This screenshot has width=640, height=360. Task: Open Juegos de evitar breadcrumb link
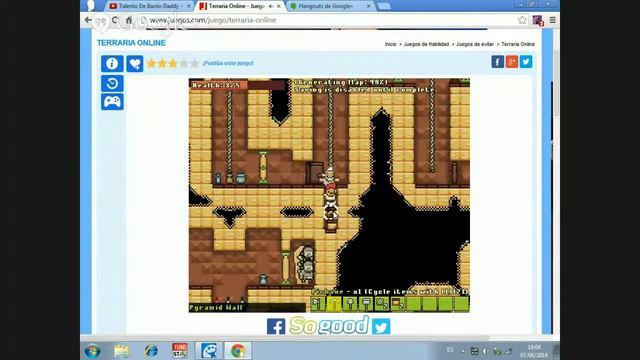click(475, 44)
